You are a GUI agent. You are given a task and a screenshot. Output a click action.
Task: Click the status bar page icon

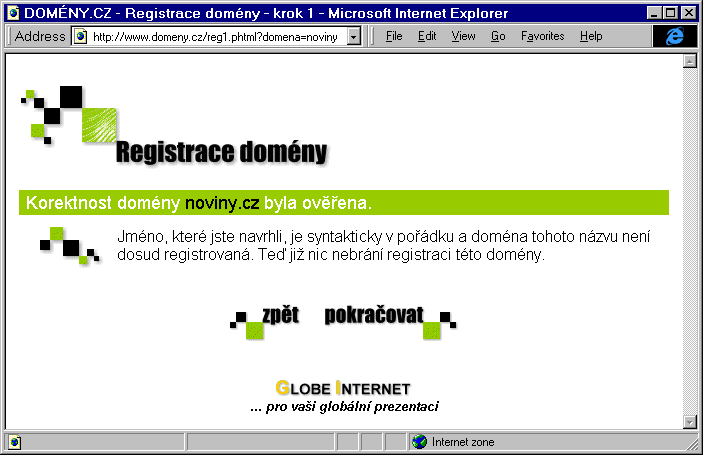click(14, 442)
